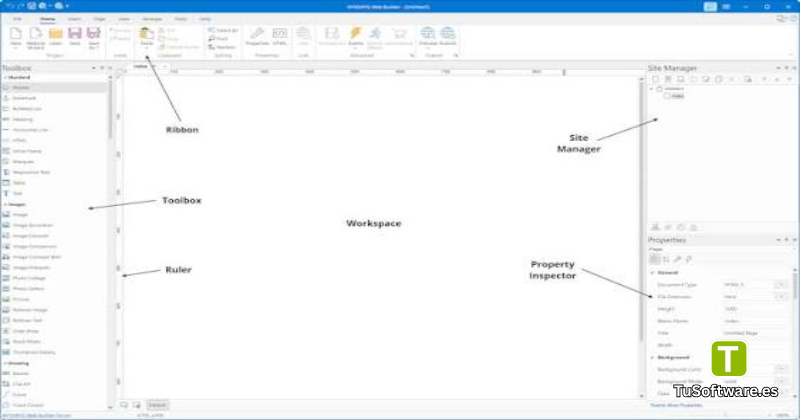Click the categorized view icon in Properties
Viewport: 800px width, 420px height.
655,259
